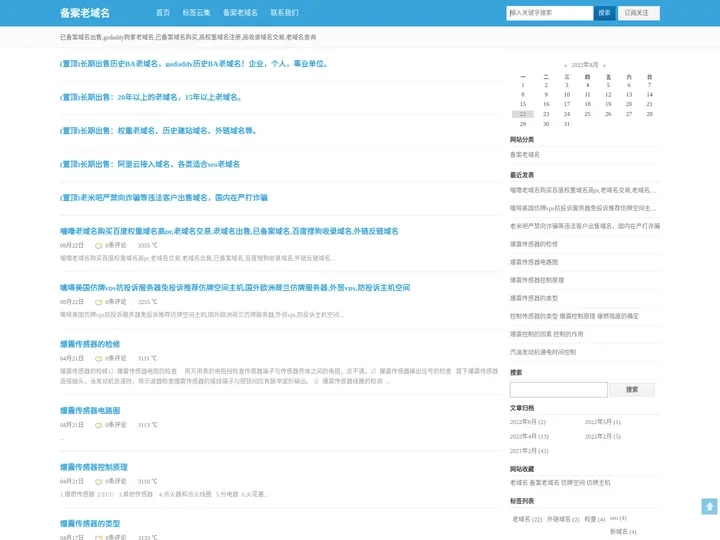Click the 老域名 (22) tag
Screen dimensions: 720x540
(x=527, y=519)
